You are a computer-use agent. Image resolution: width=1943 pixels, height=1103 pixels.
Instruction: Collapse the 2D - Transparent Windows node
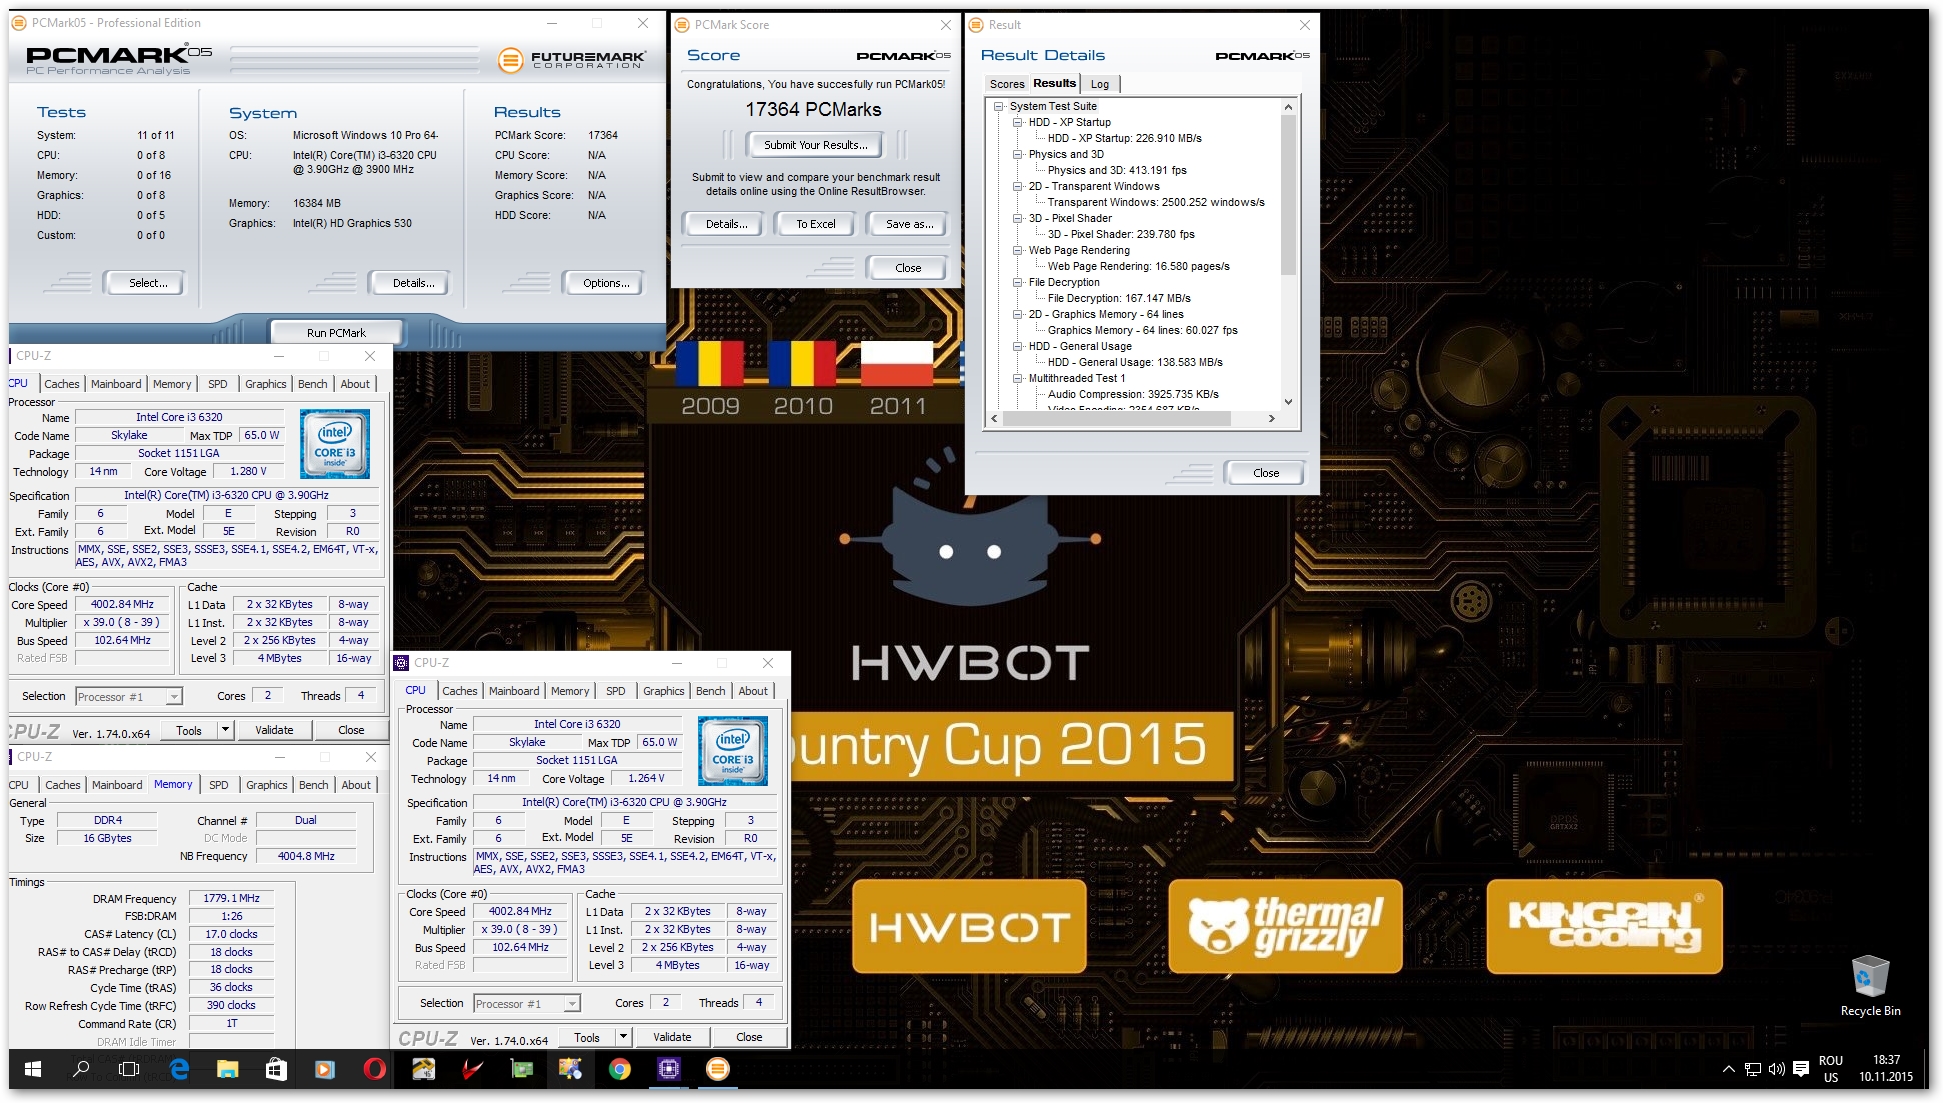[1017, 186]
